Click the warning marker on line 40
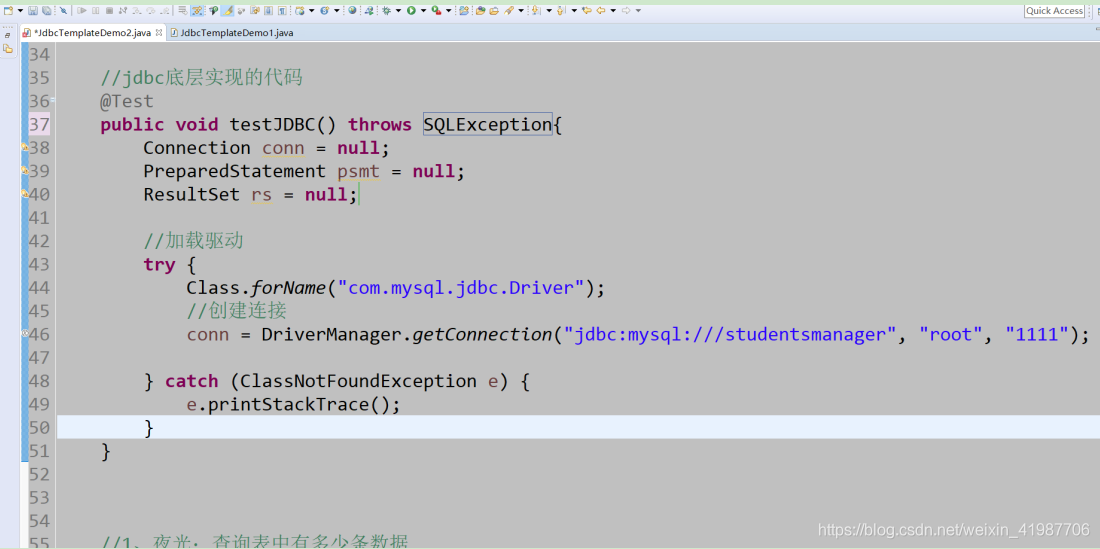 [x=25, y=194]
